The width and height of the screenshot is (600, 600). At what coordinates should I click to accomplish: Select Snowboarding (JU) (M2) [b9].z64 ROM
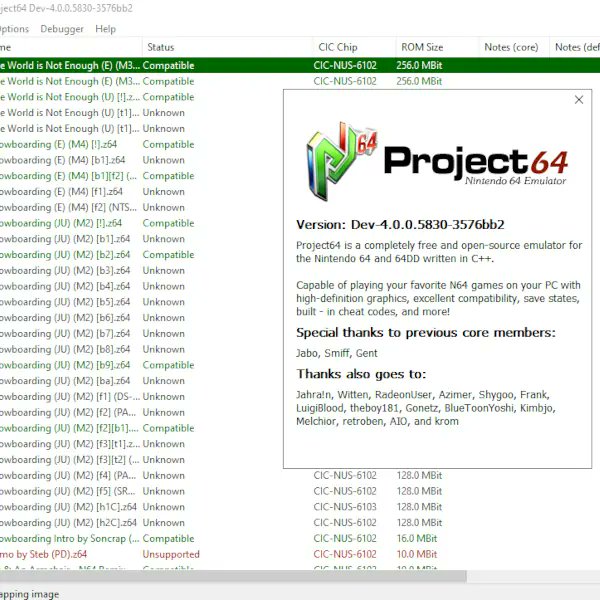(x=65, y=365)
